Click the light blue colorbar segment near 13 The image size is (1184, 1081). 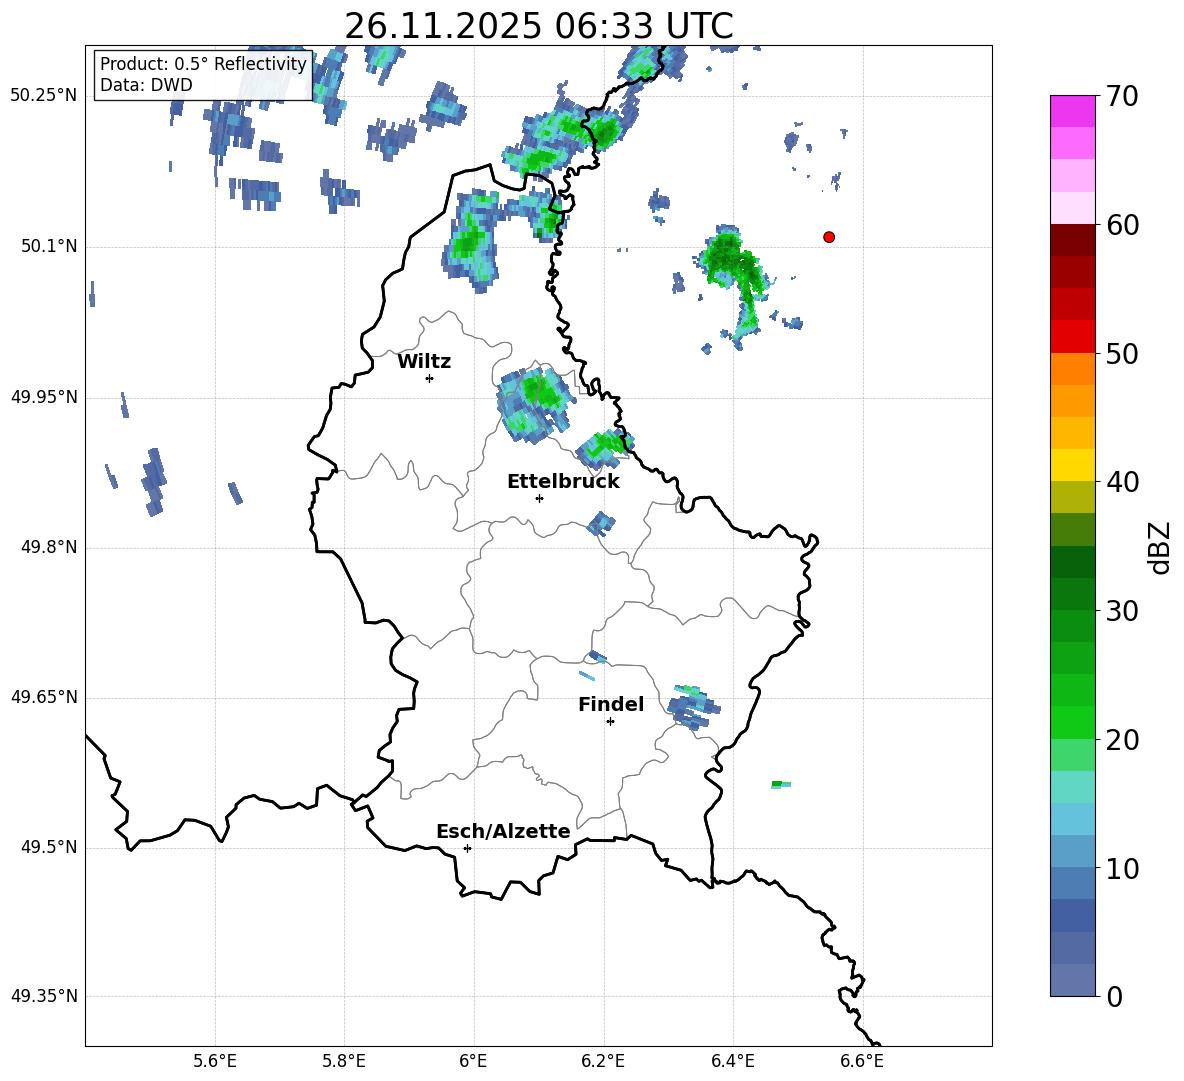click(x=1073, y=819)
